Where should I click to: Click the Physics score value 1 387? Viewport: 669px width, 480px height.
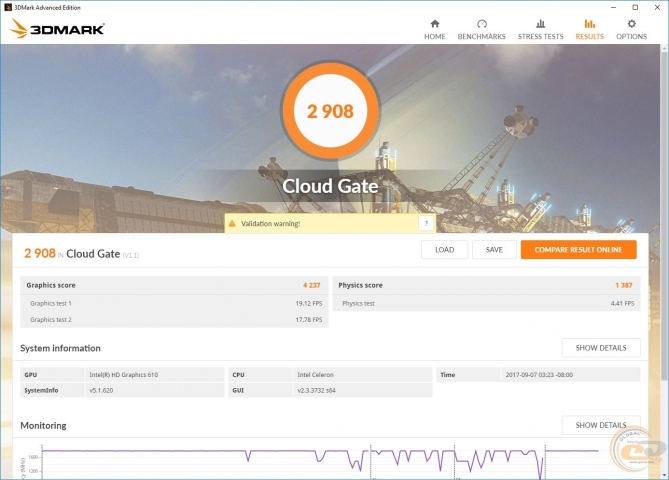pyautogui.click(x=624, y=285)
